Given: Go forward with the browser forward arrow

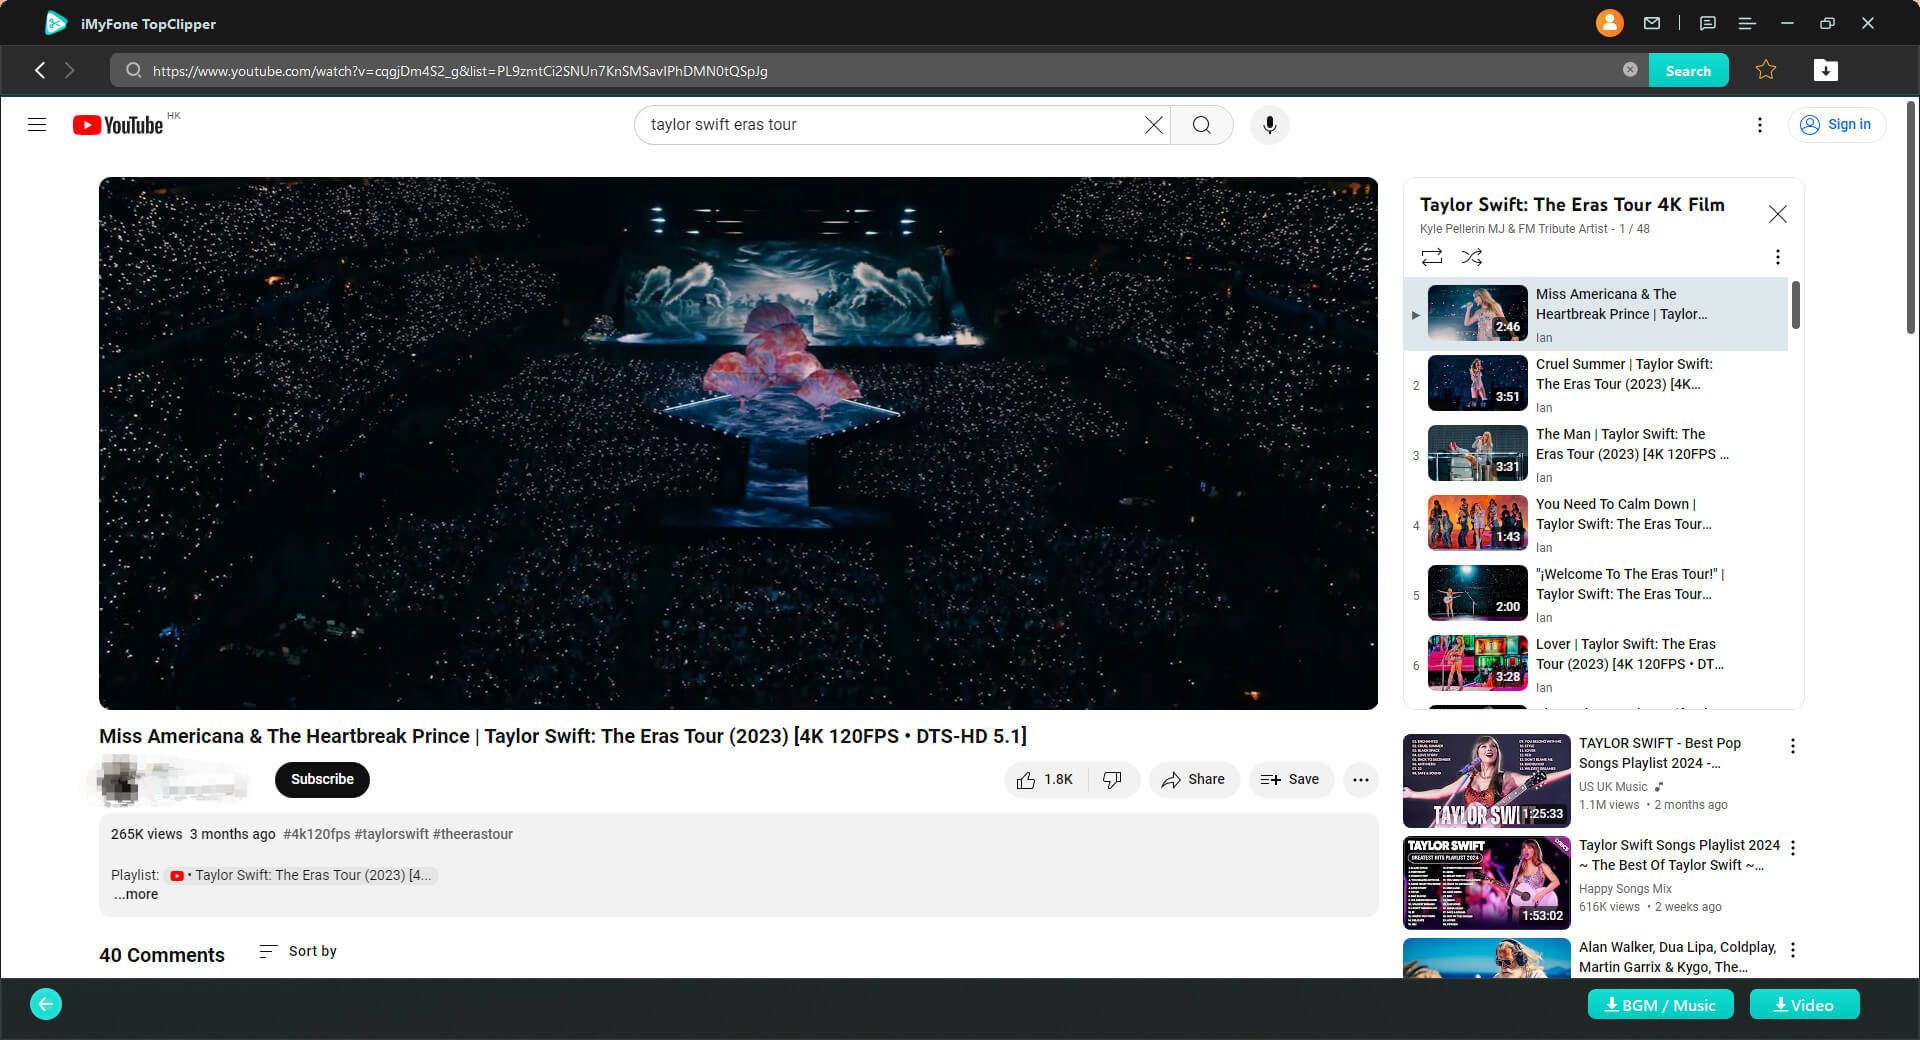Looking at the screenshot, I should (69, 70).
